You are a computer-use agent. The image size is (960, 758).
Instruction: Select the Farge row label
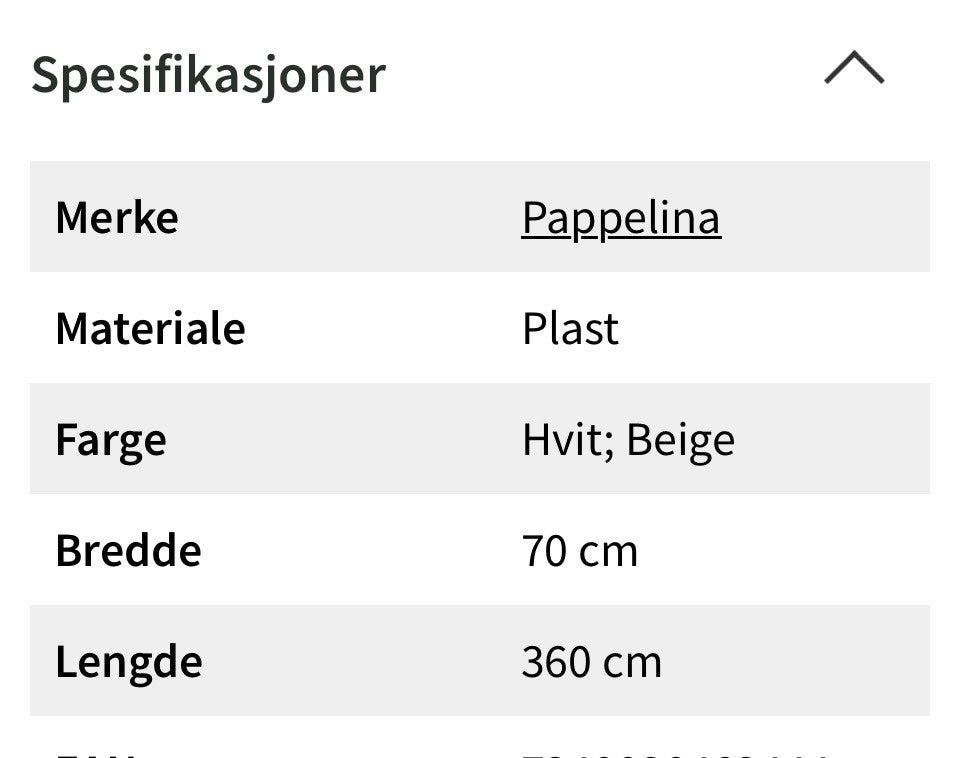[x=111, y=438]
